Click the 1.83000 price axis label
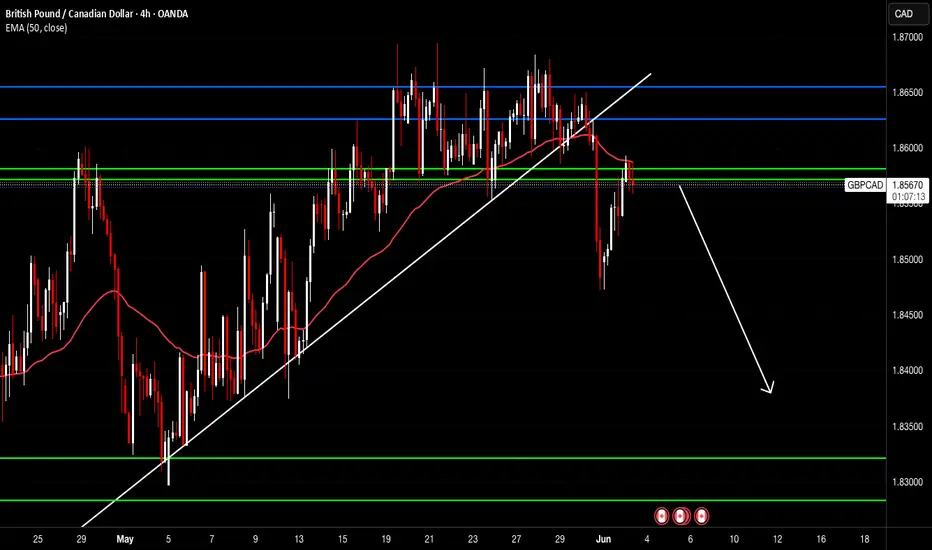This screenshot has width=932, height=550. point(908,482)
